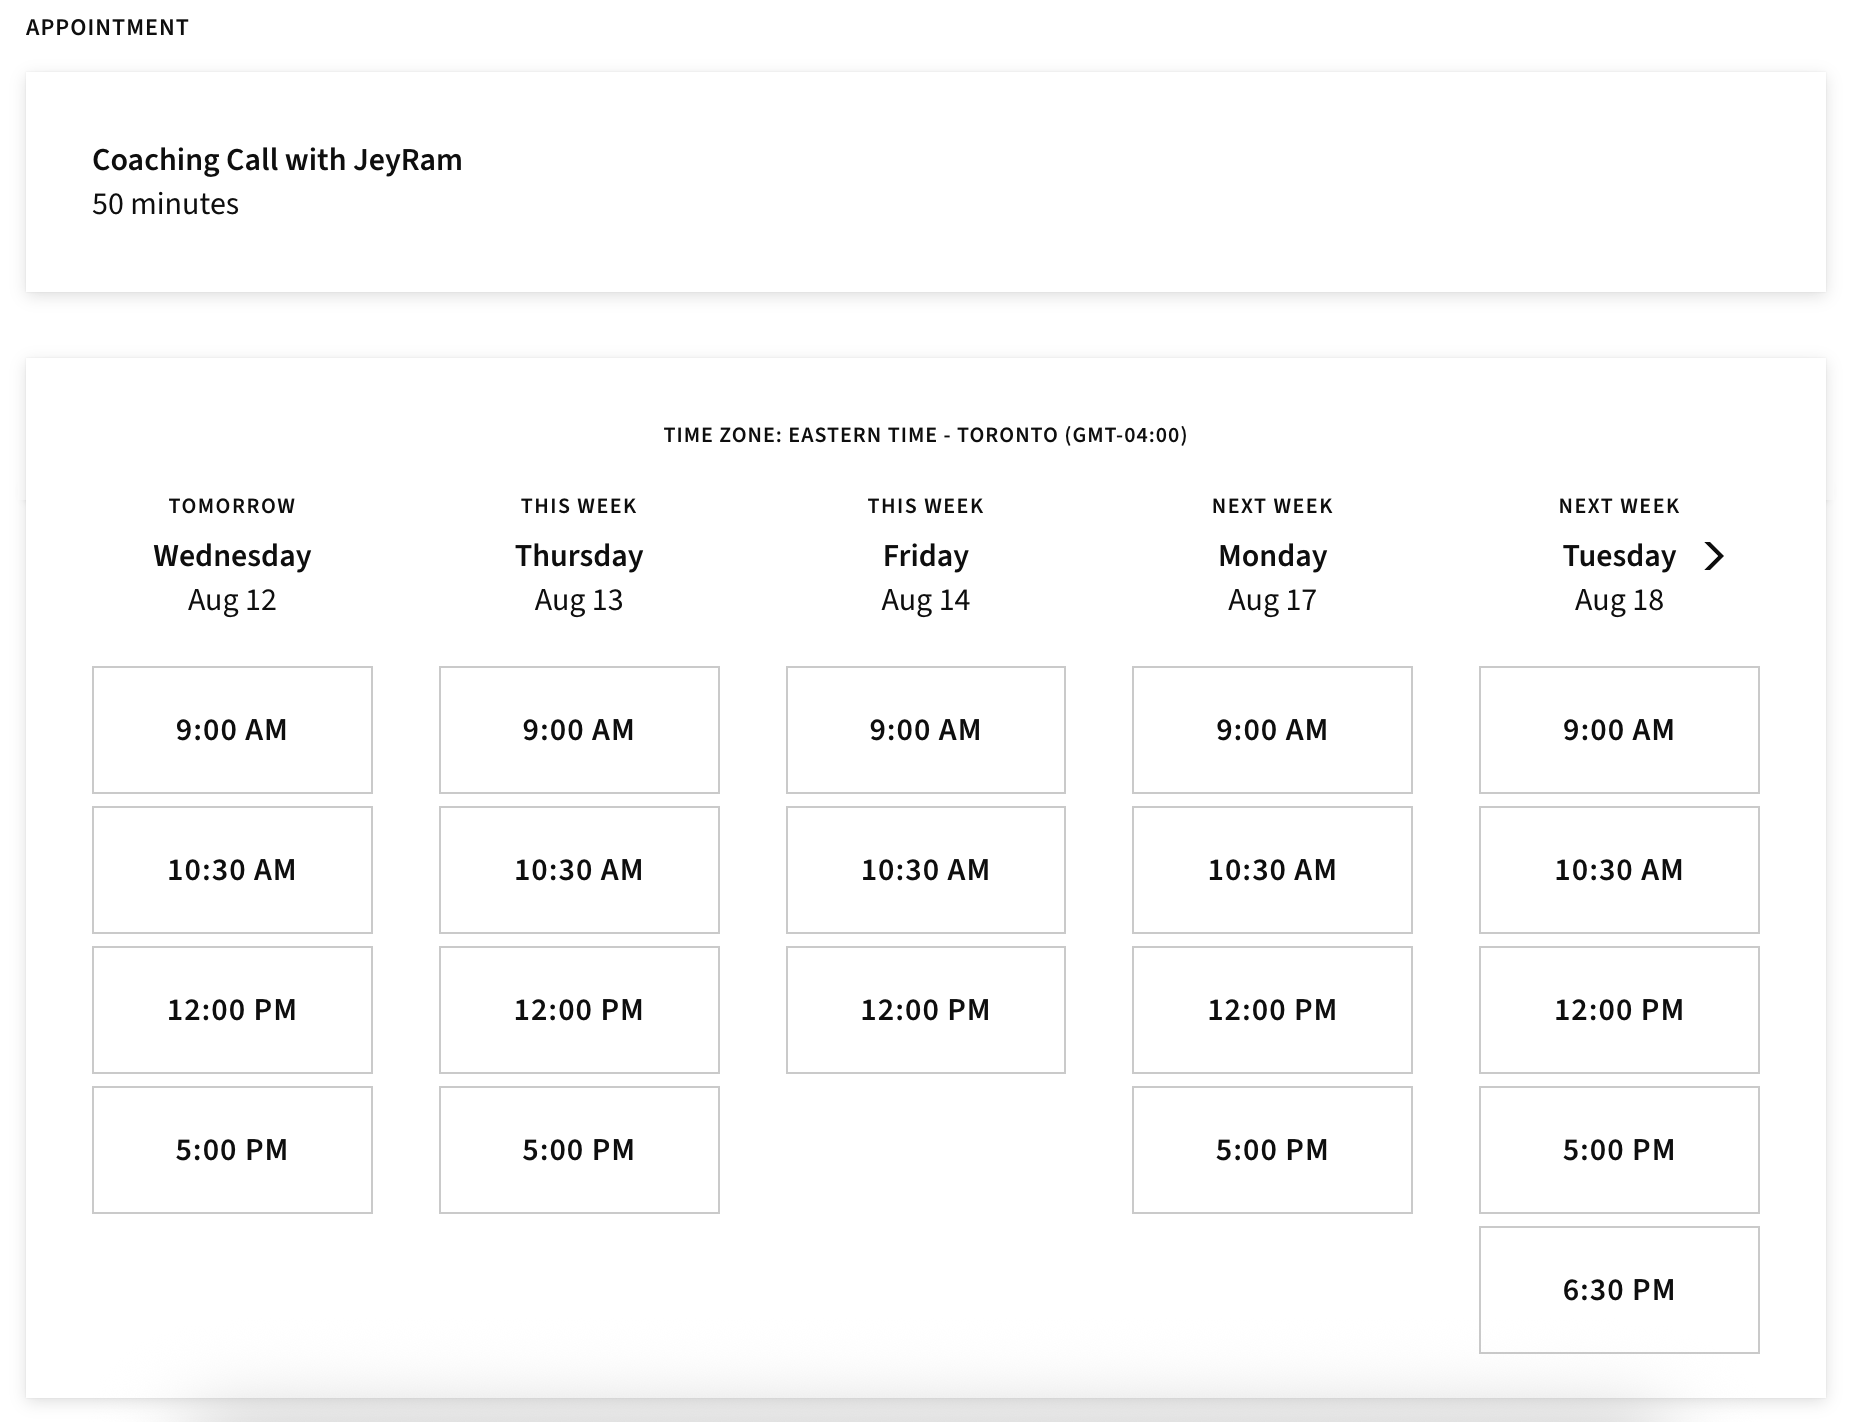This screenshot has height=1422, width=1850.
Task: Choose Tuesday 10:30 AM slot
Action: coord(1619,870)
